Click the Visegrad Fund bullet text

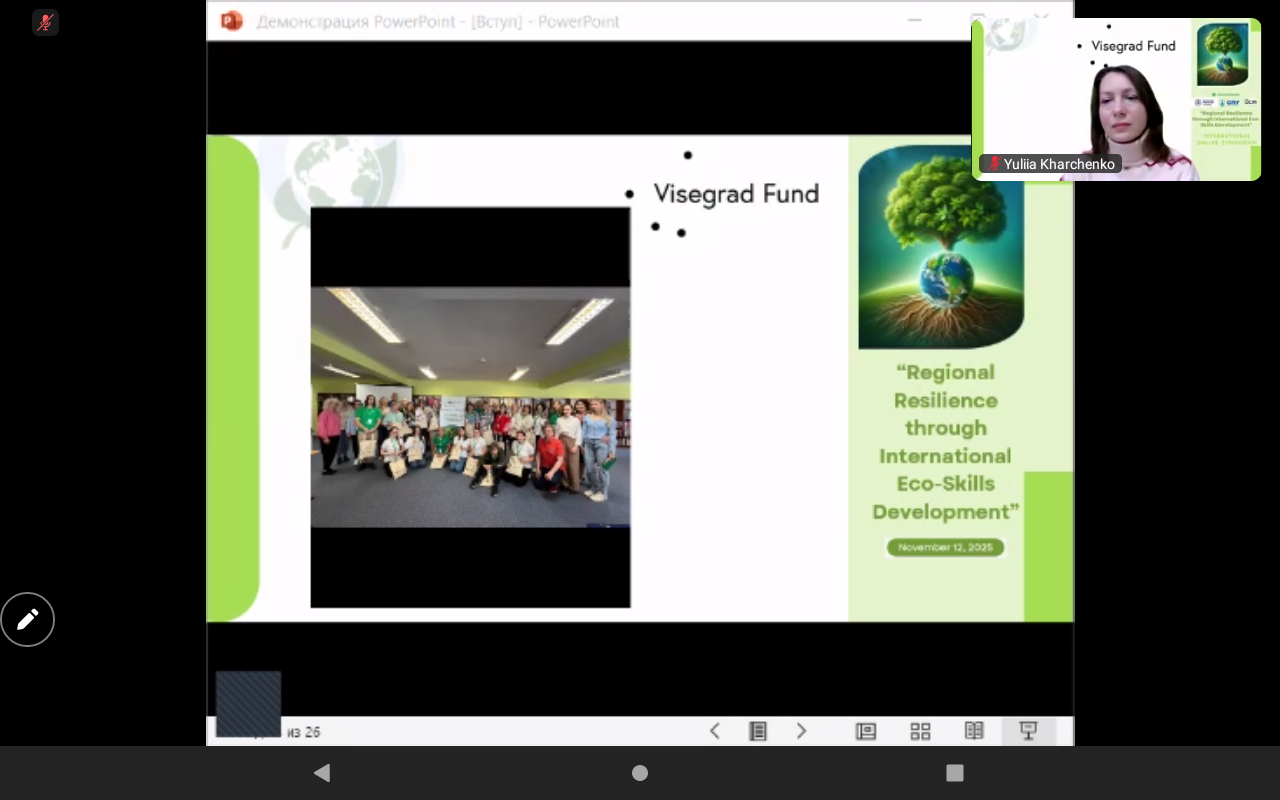736,194
